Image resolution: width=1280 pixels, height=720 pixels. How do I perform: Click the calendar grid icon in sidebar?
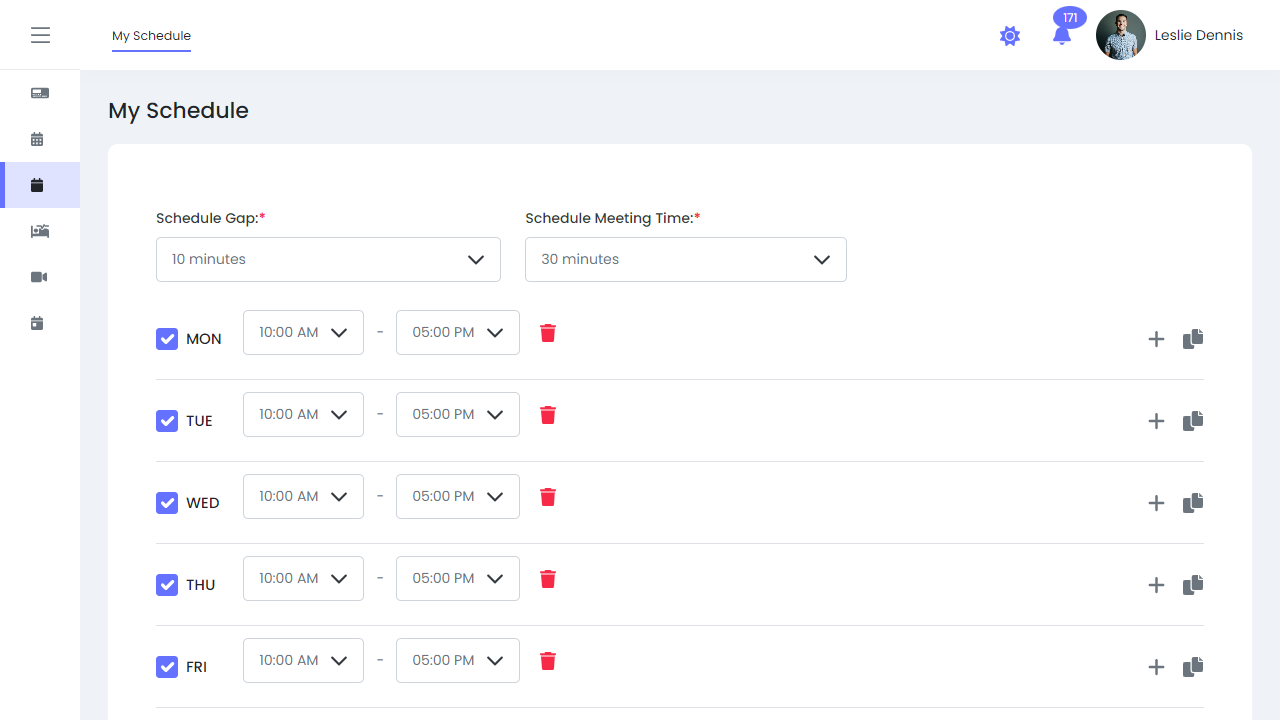point(38,139)
